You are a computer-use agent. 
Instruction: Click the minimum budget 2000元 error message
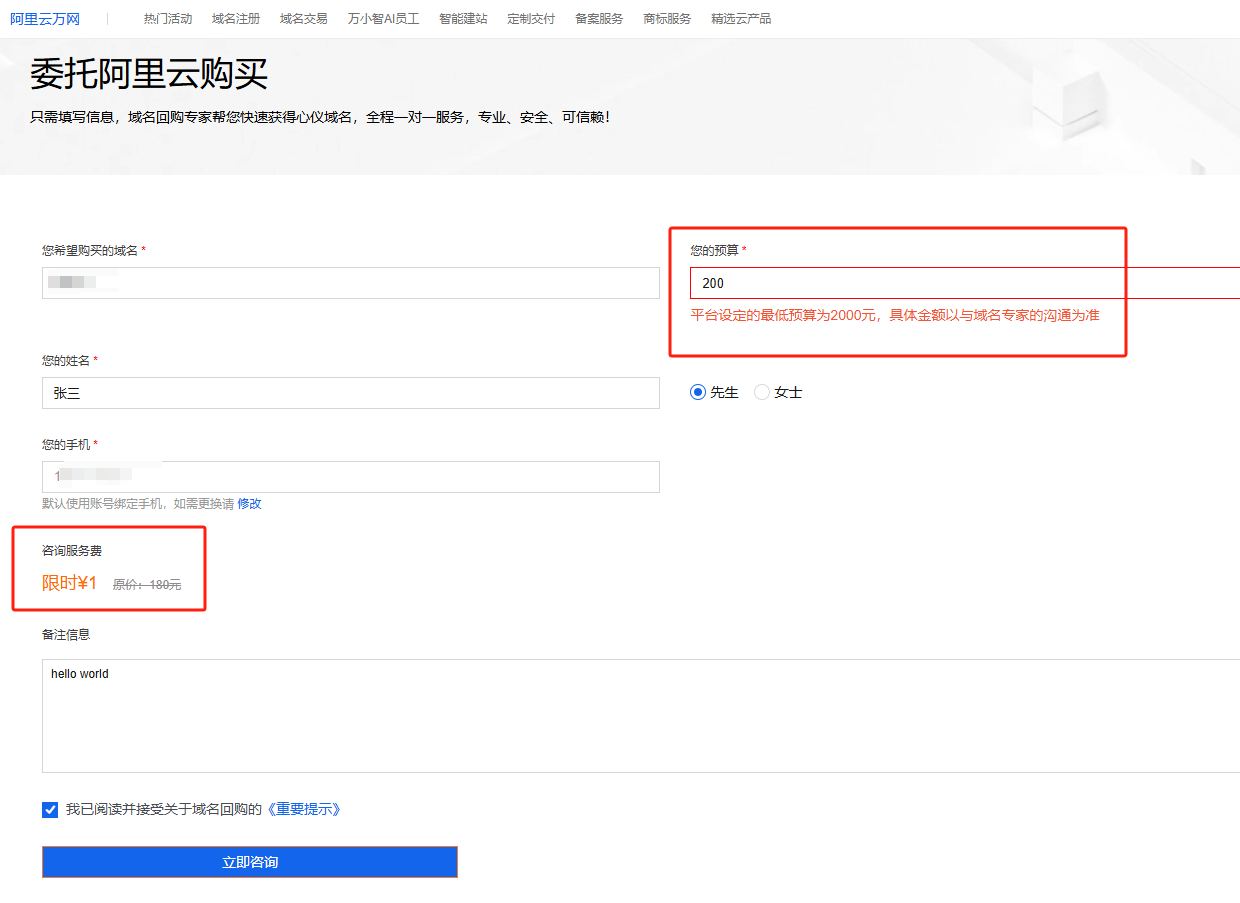point(895,315)
